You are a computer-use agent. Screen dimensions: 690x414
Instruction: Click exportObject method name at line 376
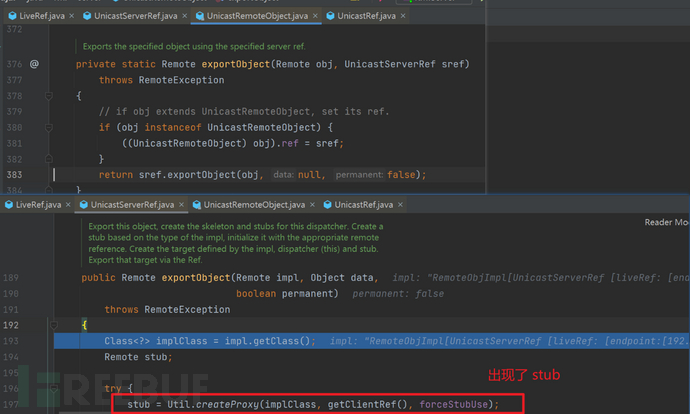click(x=235, y=64)
